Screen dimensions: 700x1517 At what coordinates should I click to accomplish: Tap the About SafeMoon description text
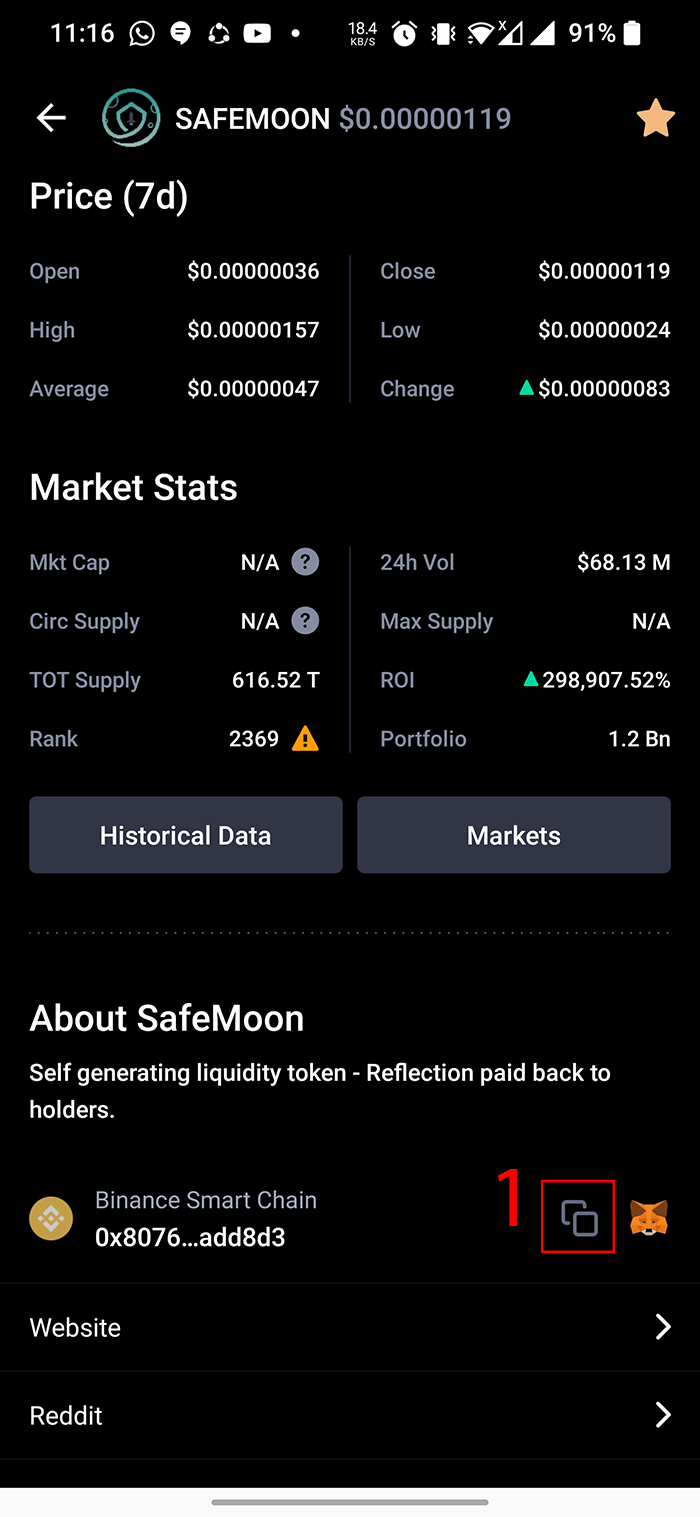click(x=320, y=1091)
